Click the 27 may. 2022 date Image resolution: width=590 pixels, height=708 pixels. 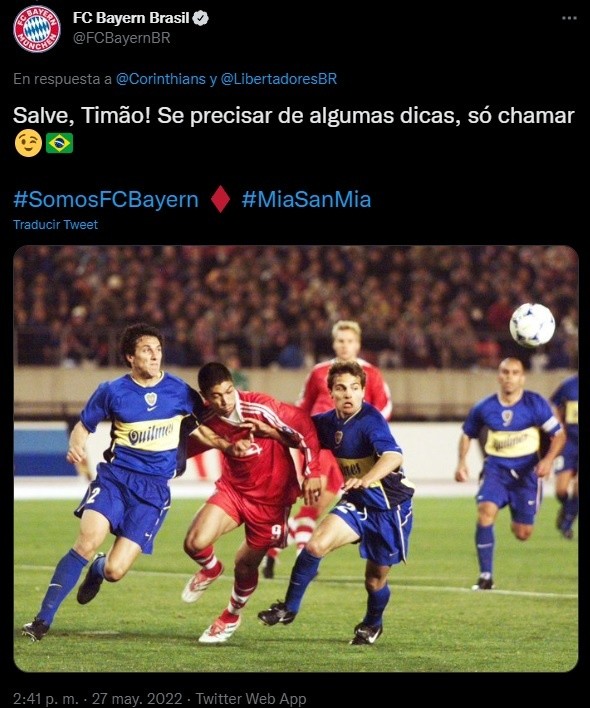click(x=137, y=699)
